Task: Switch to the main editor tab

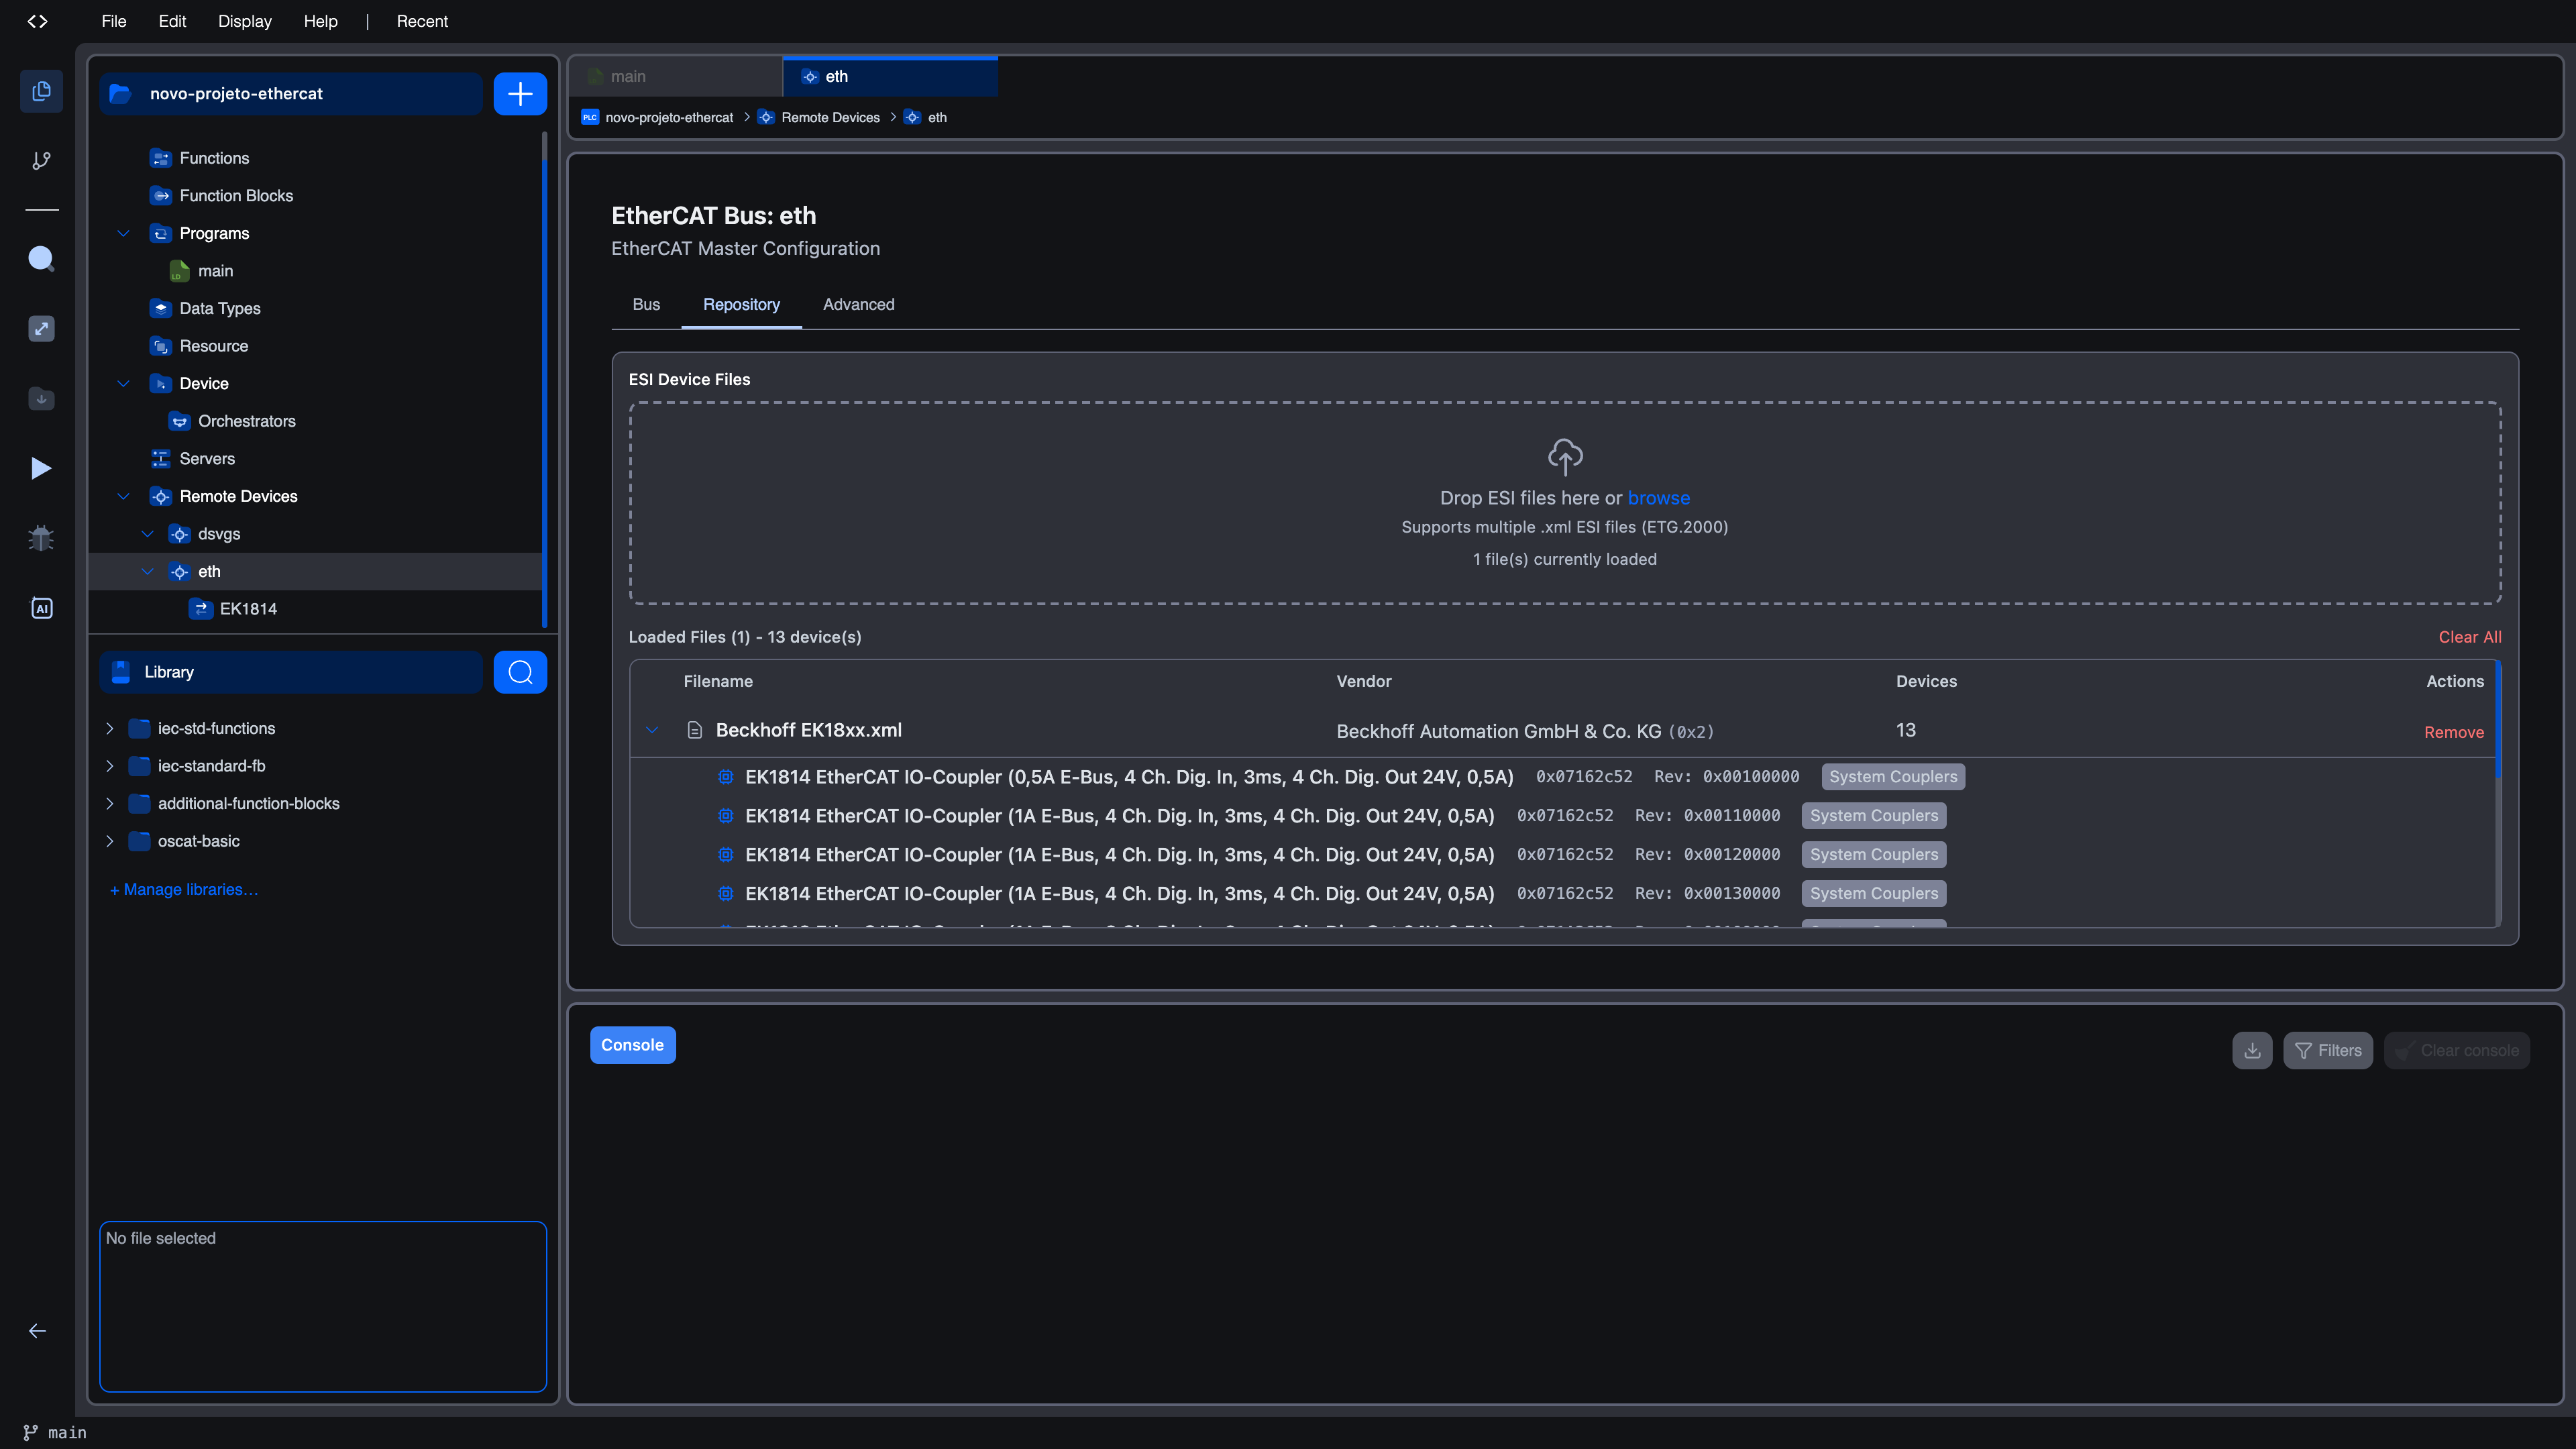Action: [x=675, y=77]
